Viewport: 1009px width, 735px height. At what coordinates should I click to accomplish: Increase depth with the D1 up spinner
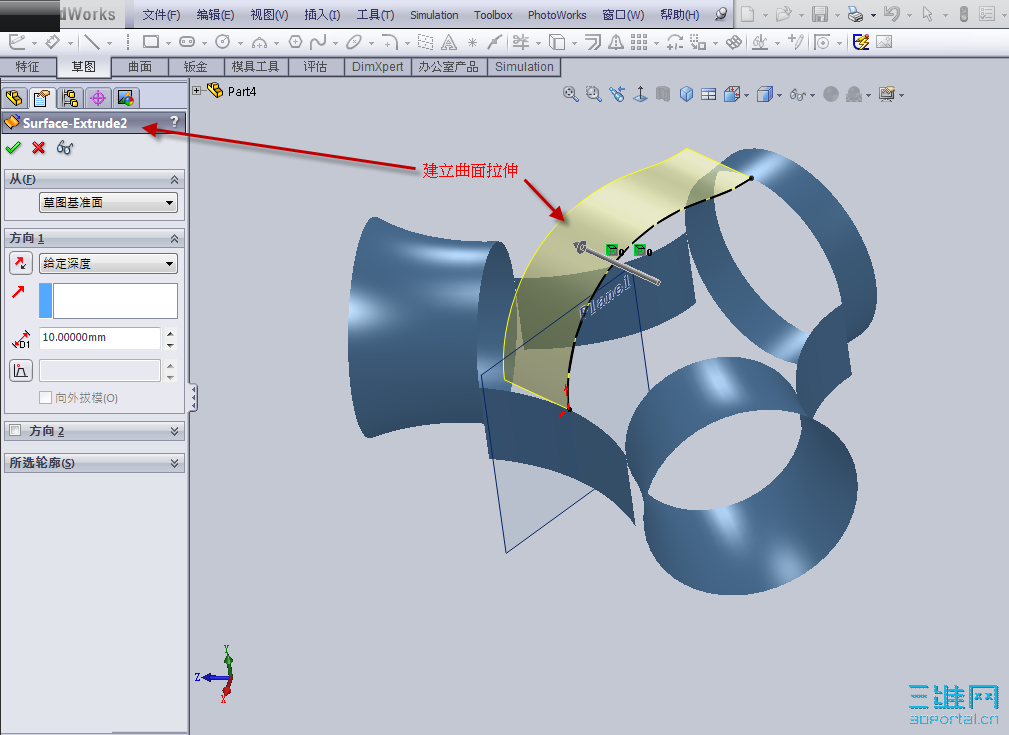pos(170,333)
